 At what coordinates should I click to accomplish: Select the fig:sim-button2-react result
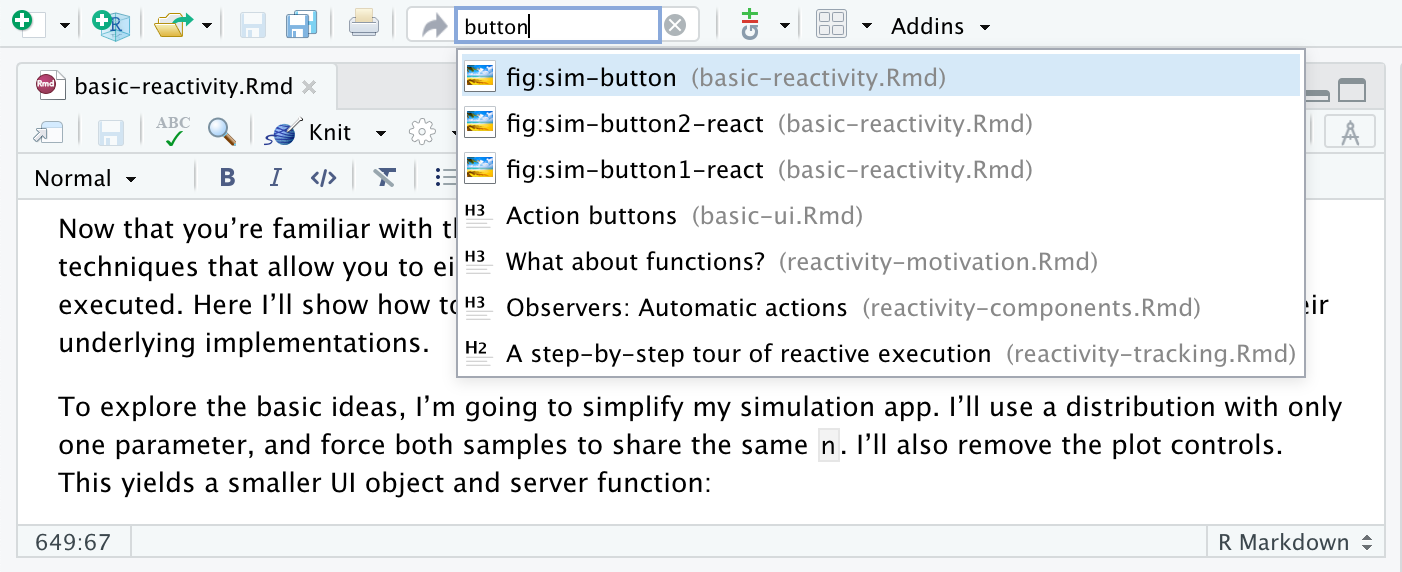click(x=635, y=124)
